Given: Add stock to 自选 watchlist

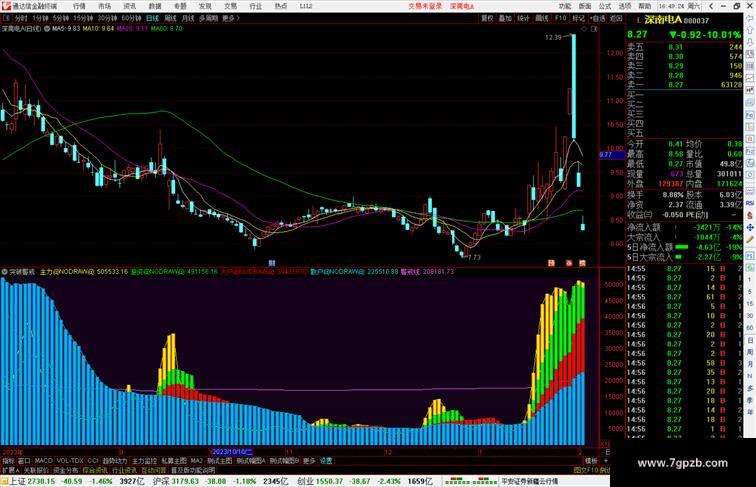Looking at the screenshot, I should click(597, 18).
